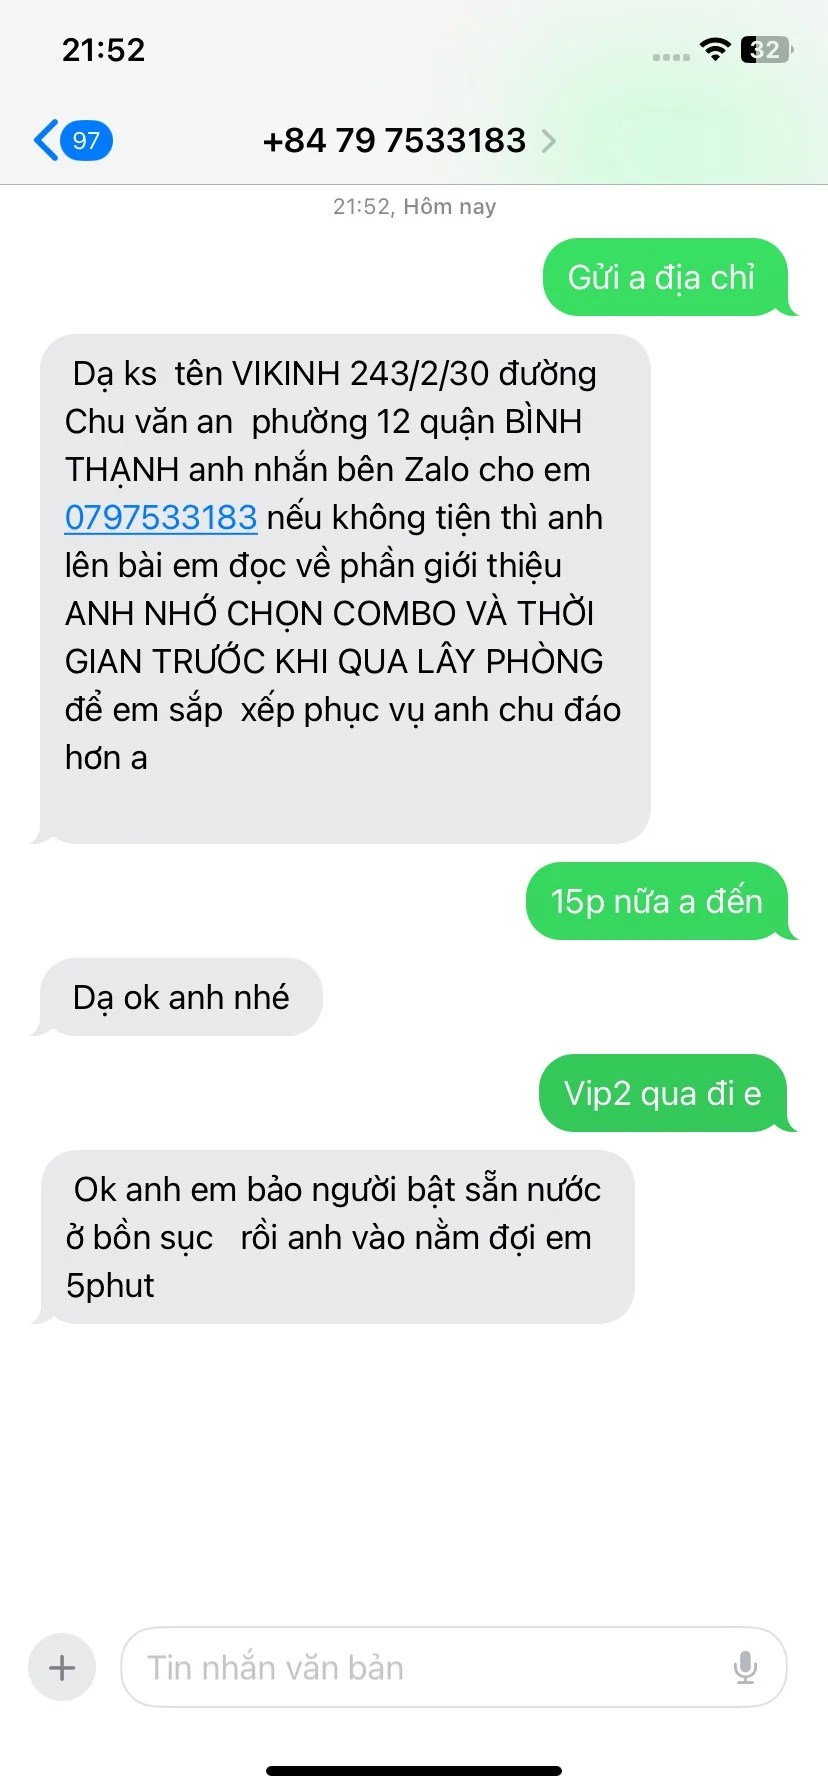The image size is (828, 1792).
Task: Open the 0797533183 phone number link
Action: tap(161, 517)
